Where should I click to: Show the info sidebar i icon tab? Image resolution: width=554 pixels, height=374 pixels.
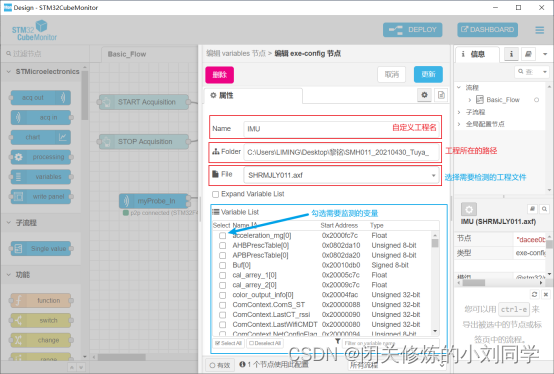coord(511,54)
